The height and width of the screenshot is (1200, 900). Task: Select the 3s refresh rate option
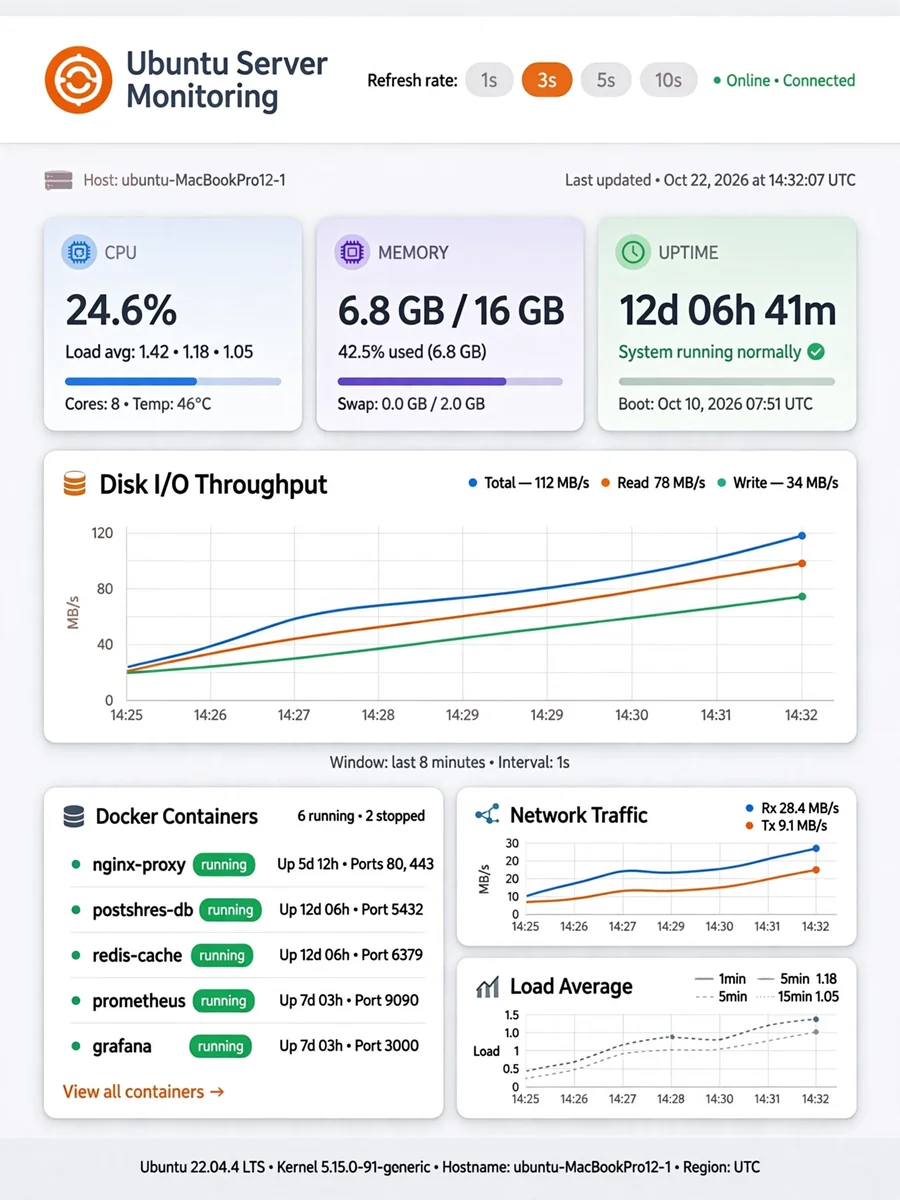[547, 80]
